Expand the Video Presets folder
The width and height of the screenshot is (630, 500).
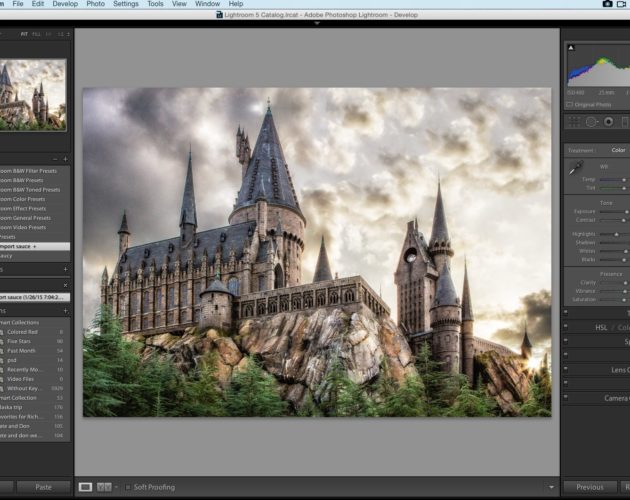(23, 227)
